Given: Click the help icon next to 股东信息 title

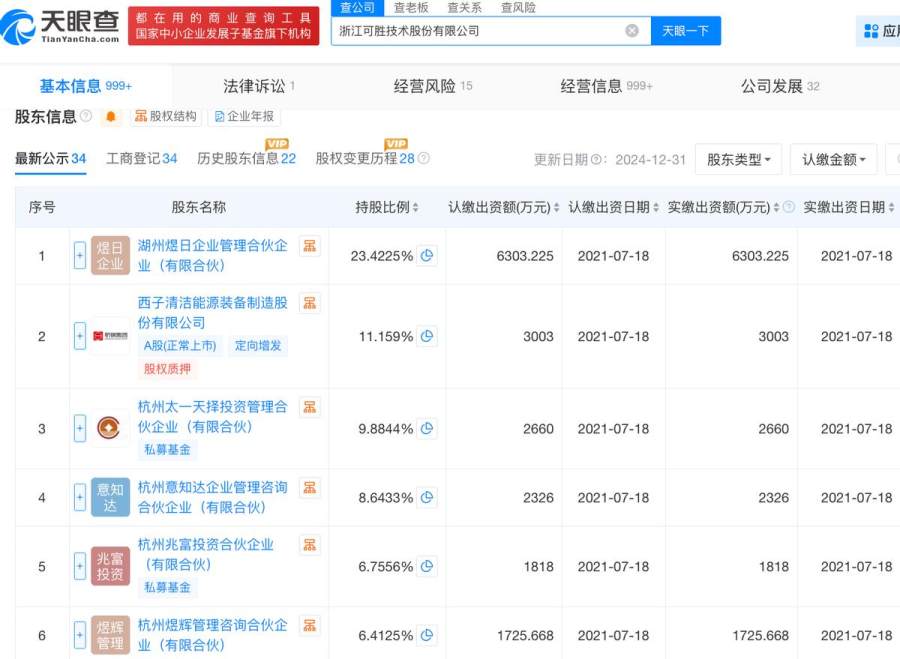Looking at the screenshot, I should tap(86, 117).
